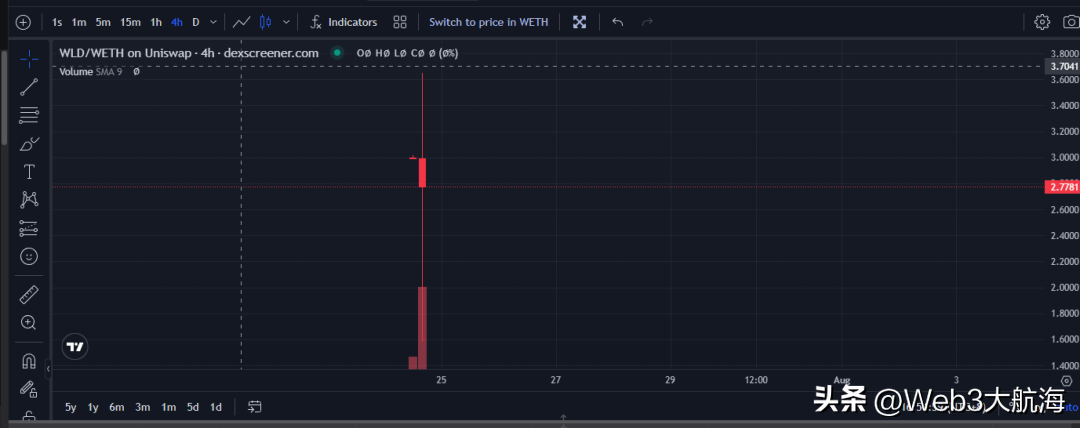1080x428 pixels.
Task: Expand the time interval dropdown arrow
Action: coord(213,22)
